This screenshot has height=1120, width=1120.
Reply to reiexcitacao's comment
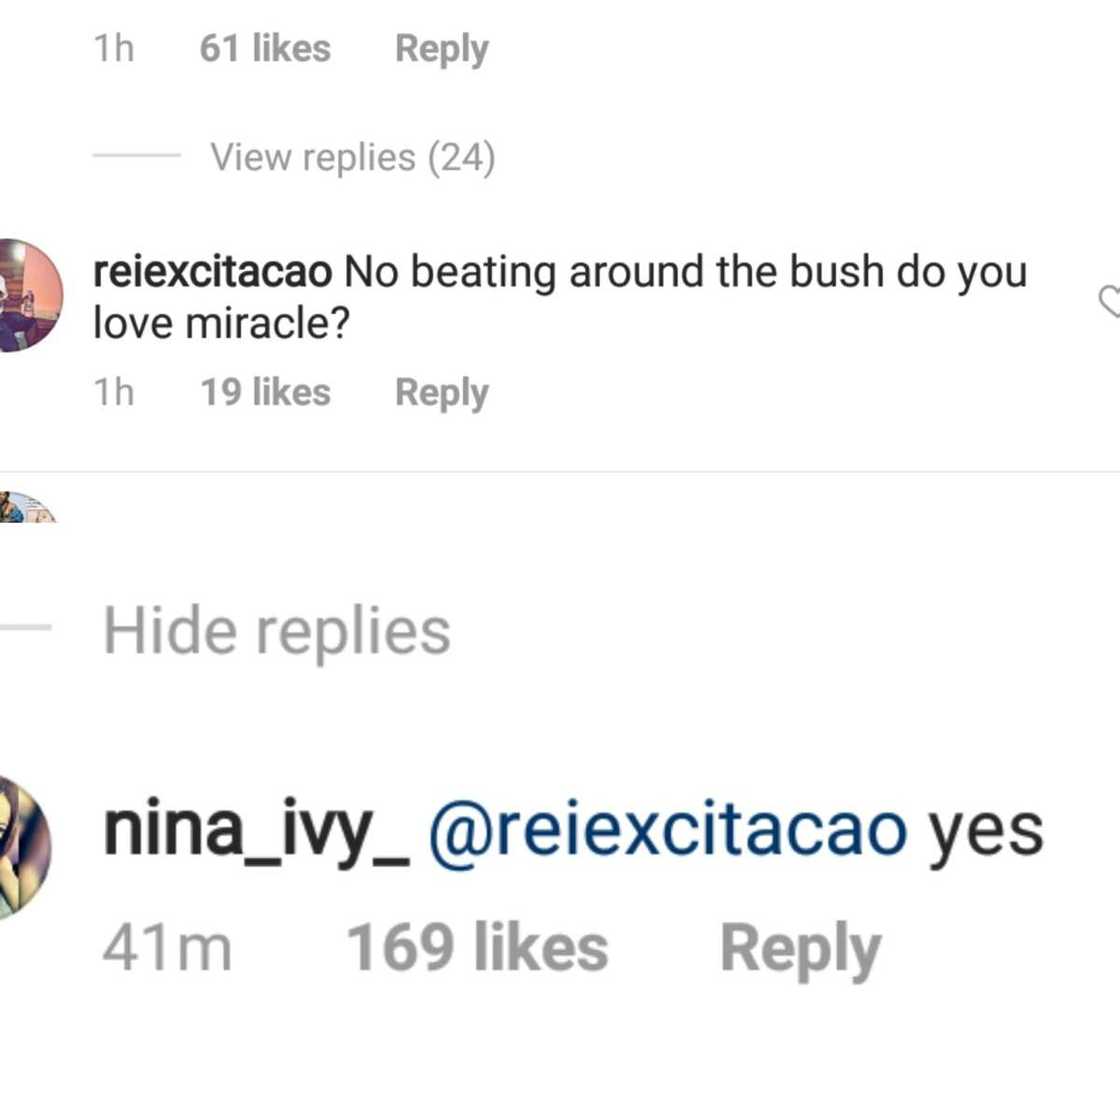[441, 392]
